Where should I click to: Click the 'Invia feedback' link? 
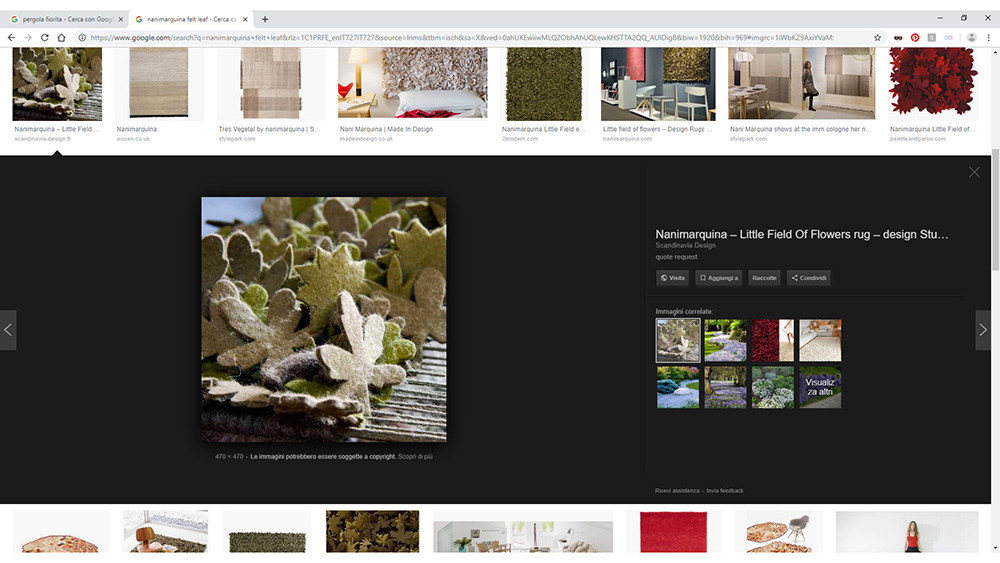point(724,490)
